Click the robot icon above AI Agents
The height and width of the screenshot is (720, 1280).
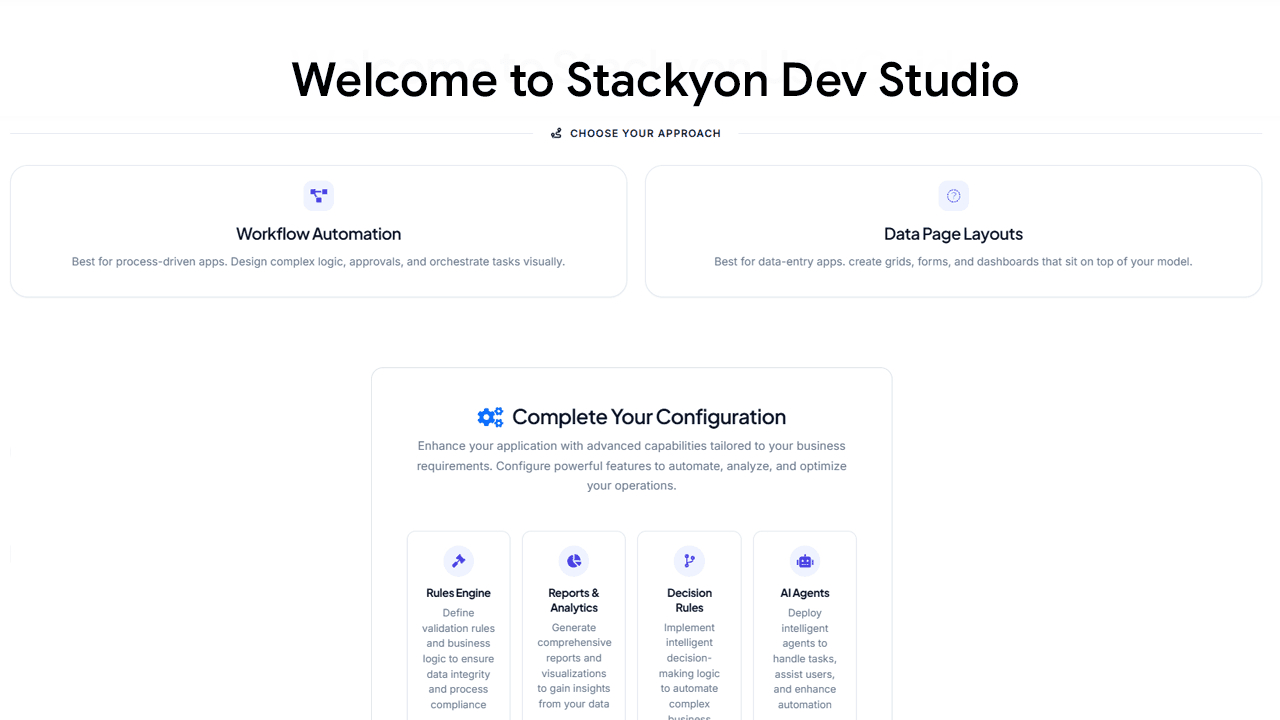pyautogui.click(x=804, y=561)
